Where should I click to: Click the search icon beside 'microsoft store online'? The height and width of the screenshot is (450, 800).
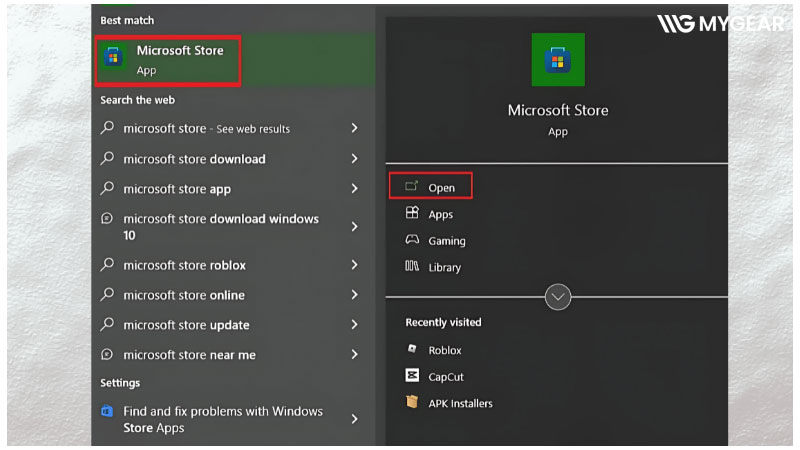pos(107,294)
